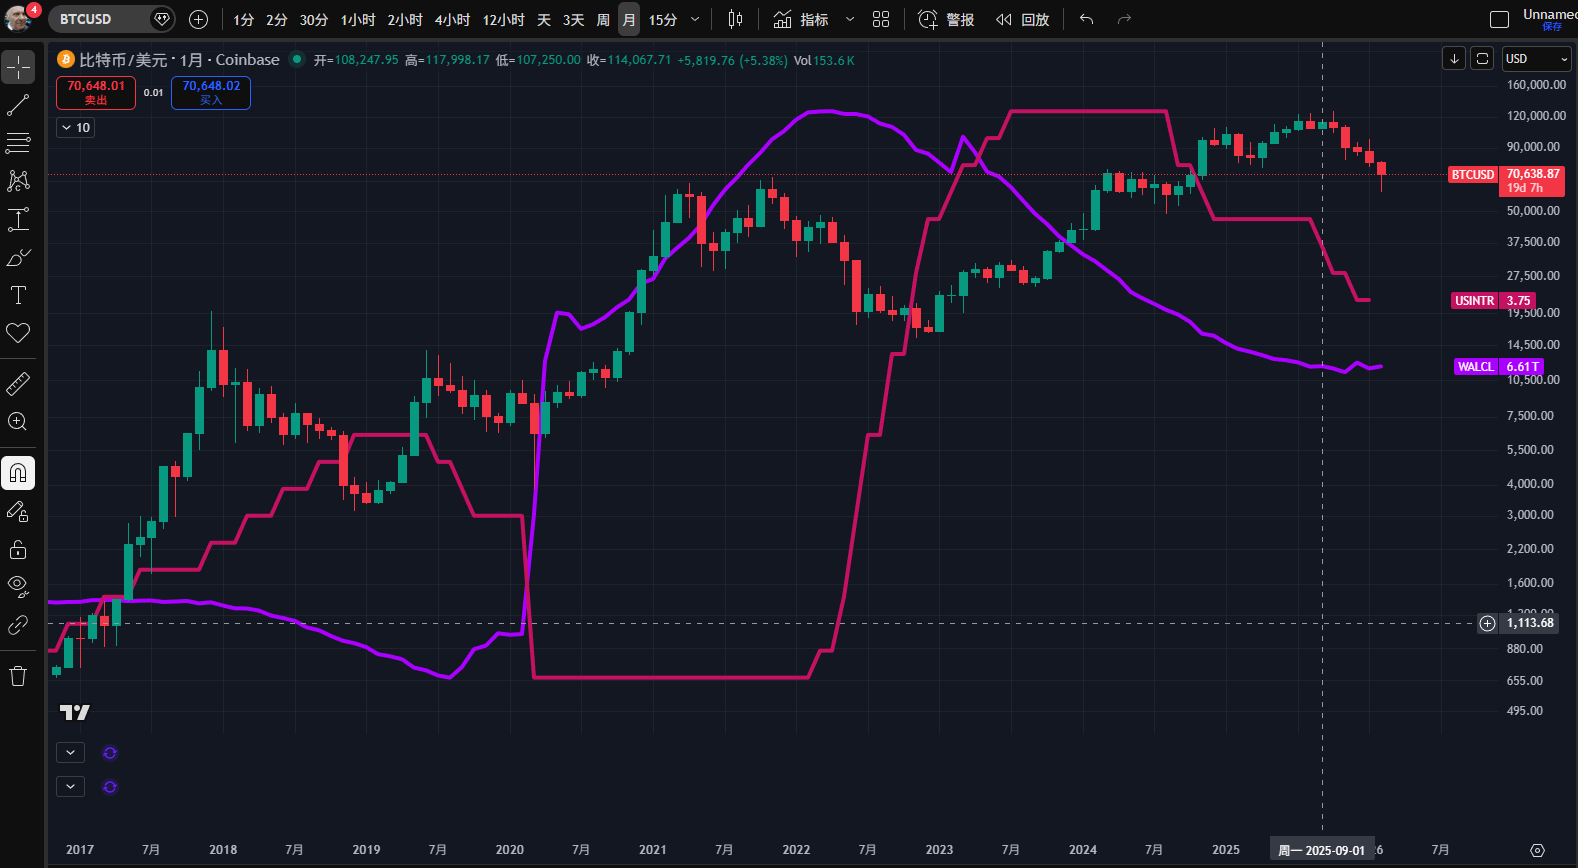1578x868 pixels.
Task: Click the 比特币/美元 symbol title
Action: [x=123, y=59]
